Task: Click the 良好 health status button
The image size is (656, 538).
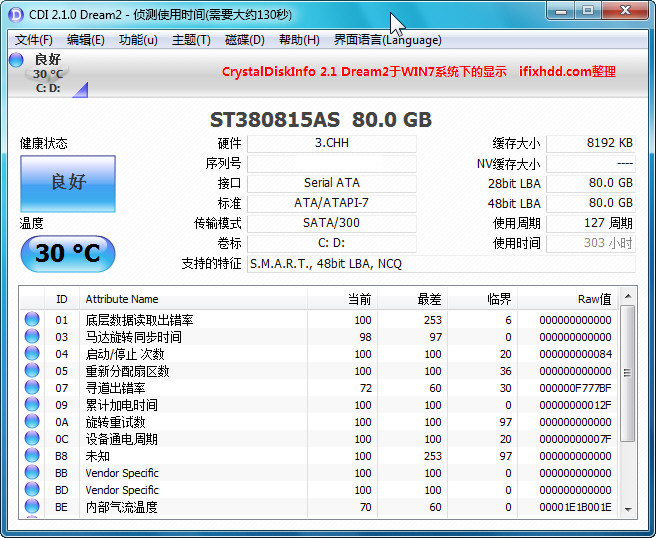Action: pyautogui.click(x=68, y=184)
